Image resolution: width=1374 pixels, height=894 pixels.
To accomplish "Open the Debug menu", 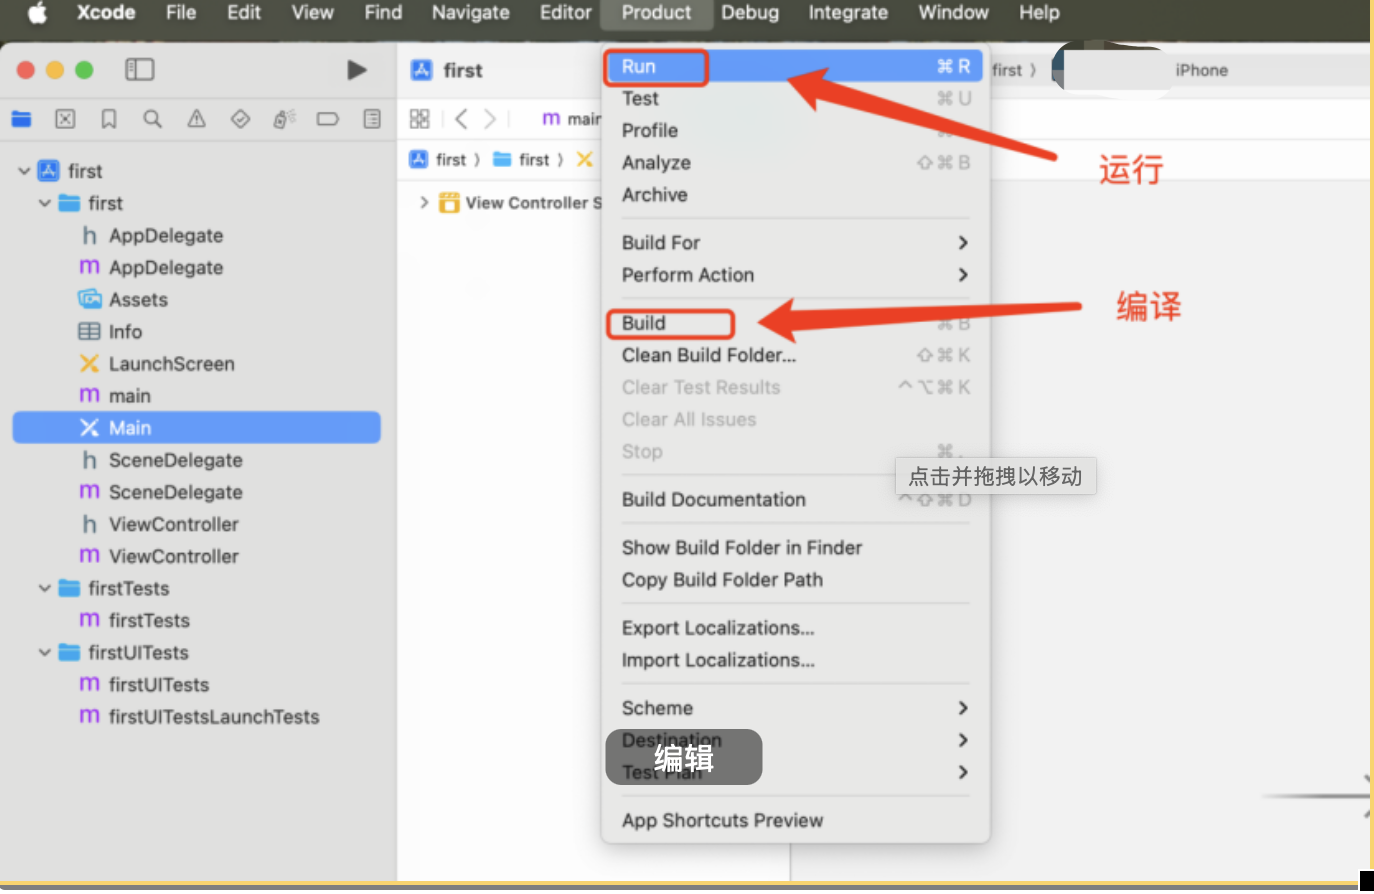I will 750,13.
